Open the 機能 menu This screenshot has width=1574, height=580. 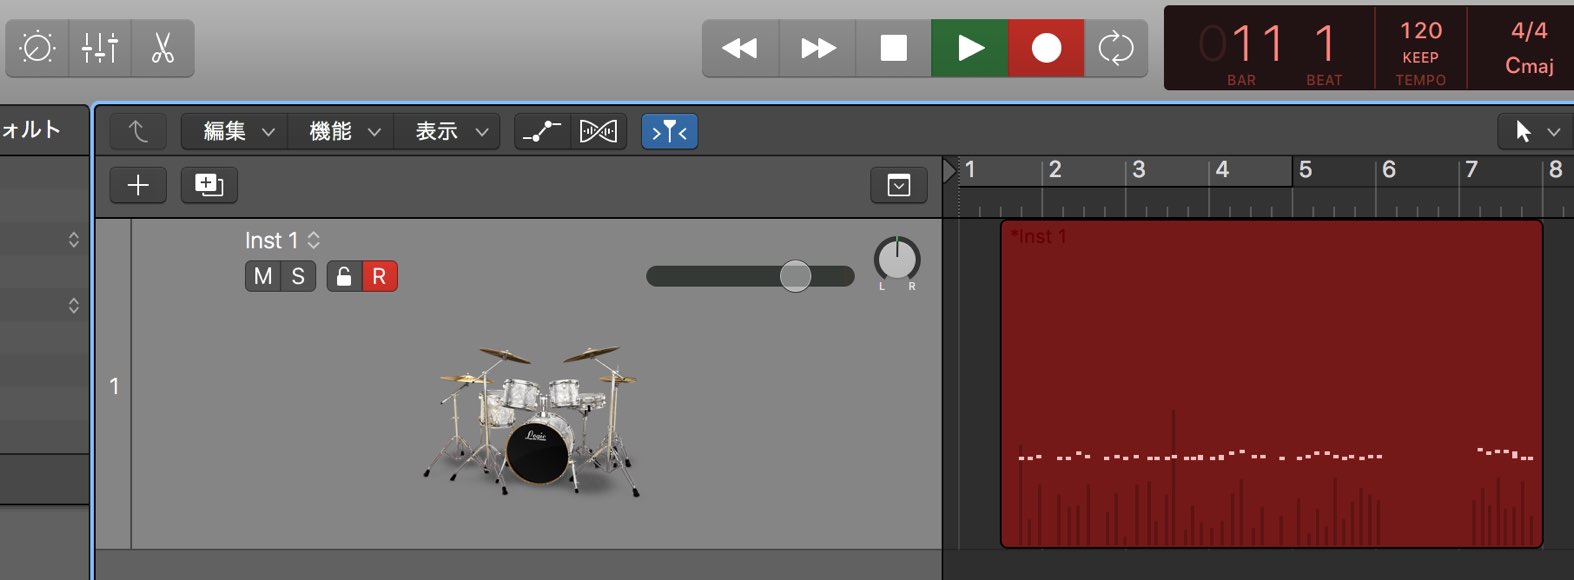[341, 131]
